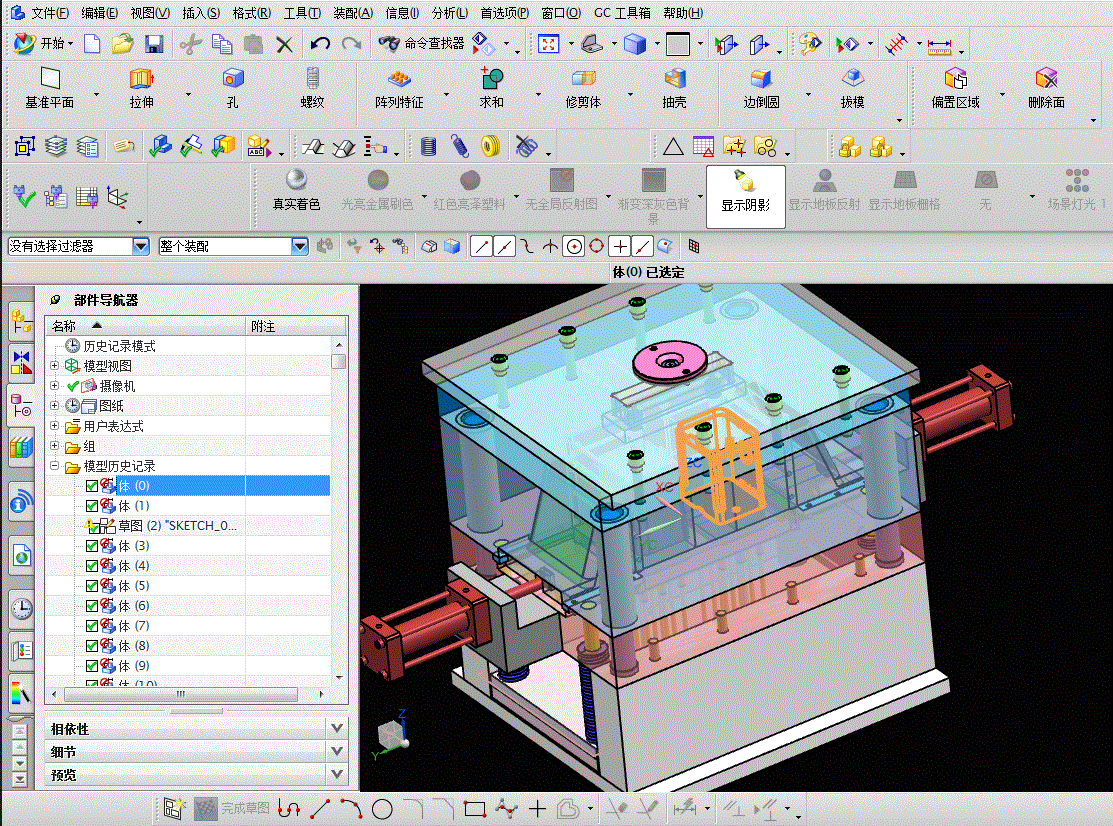1113x826 pixels.
Task: Open the 分析(L) menu
Action: [450, 13]
